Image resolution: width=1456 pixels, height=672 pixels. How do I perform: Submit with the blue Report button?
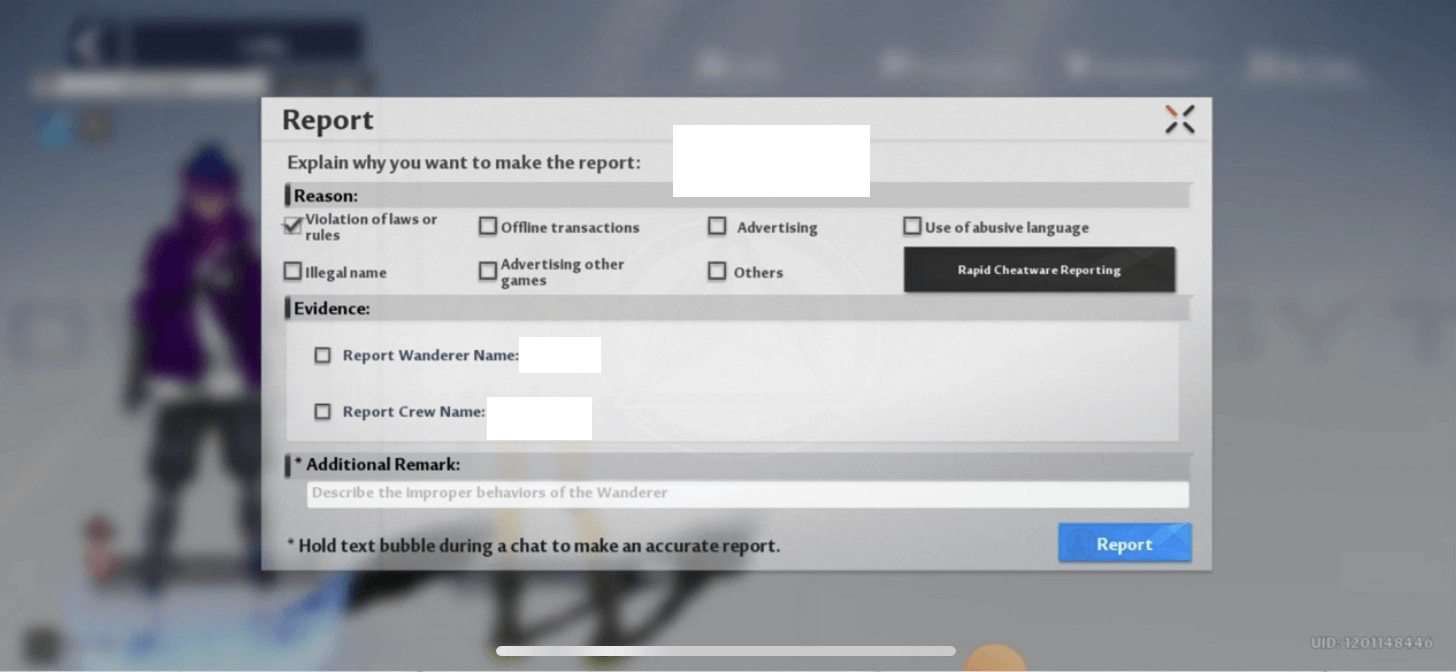(1124, 544)
